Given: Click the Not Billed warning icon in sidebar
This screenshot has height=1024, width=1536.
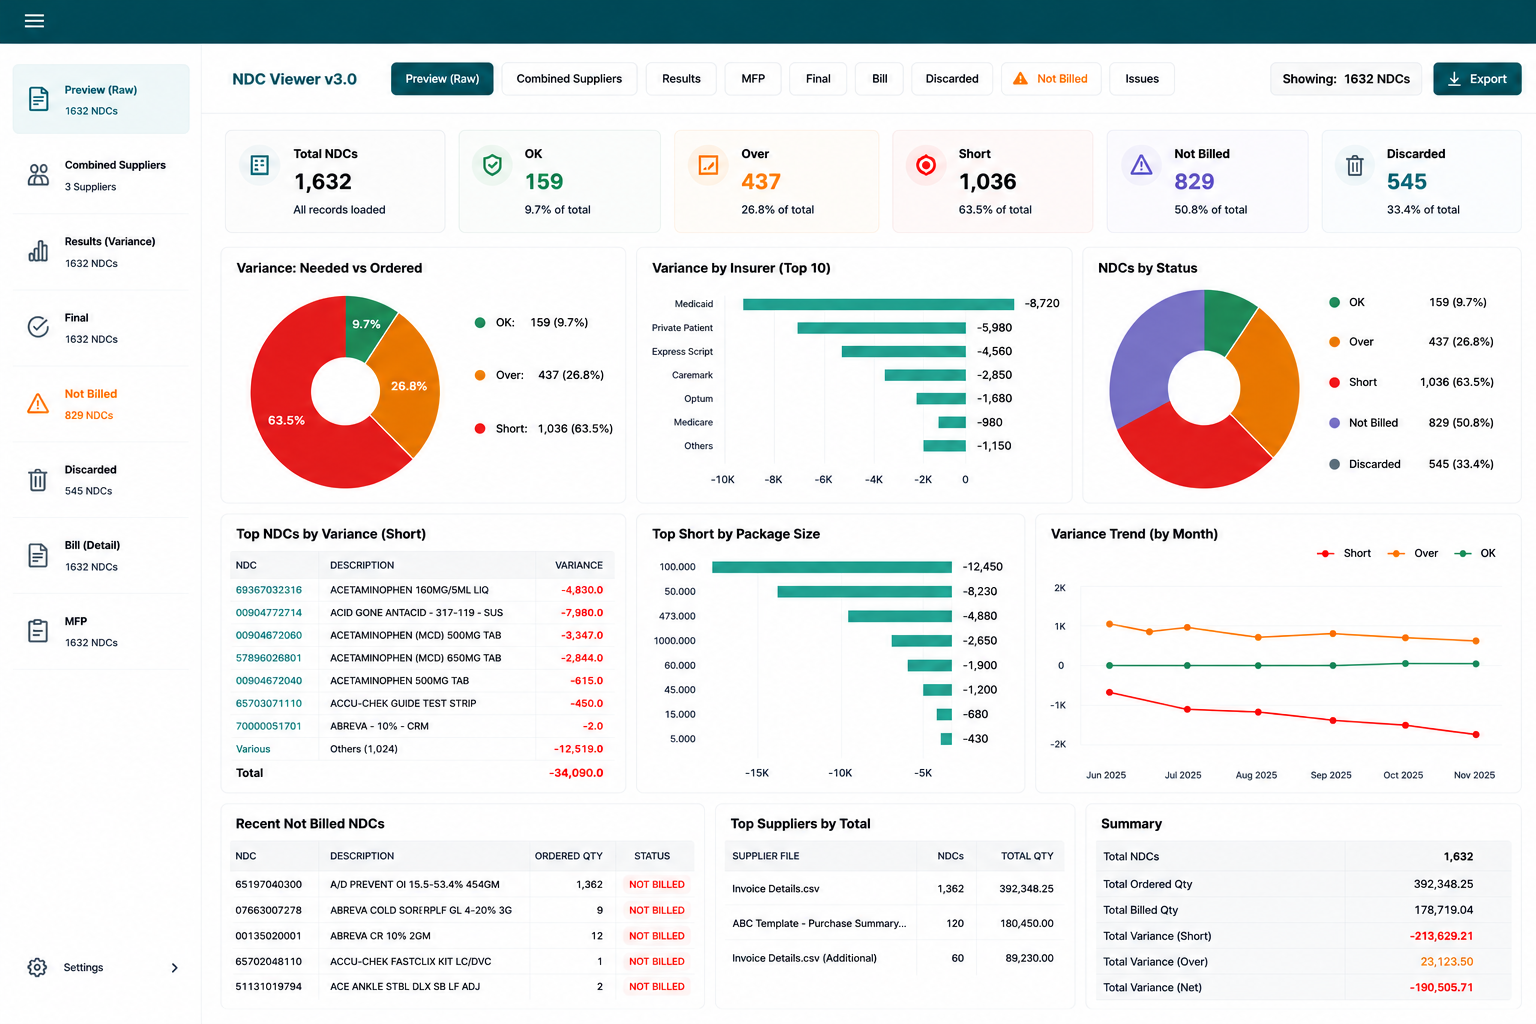Looking at the screenshot, I should point(38,404).
